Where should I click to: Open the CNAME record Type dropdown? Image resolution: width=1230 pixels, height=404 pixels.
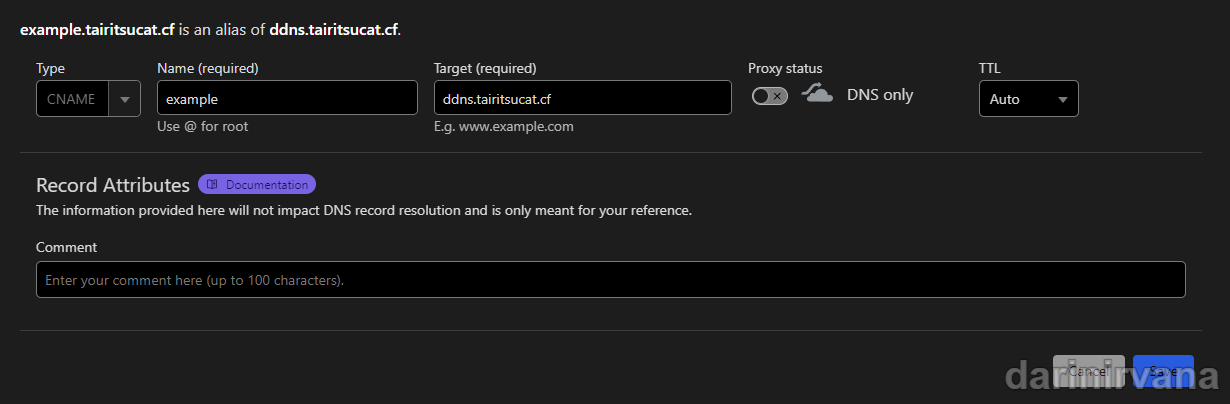click(72, 99)
